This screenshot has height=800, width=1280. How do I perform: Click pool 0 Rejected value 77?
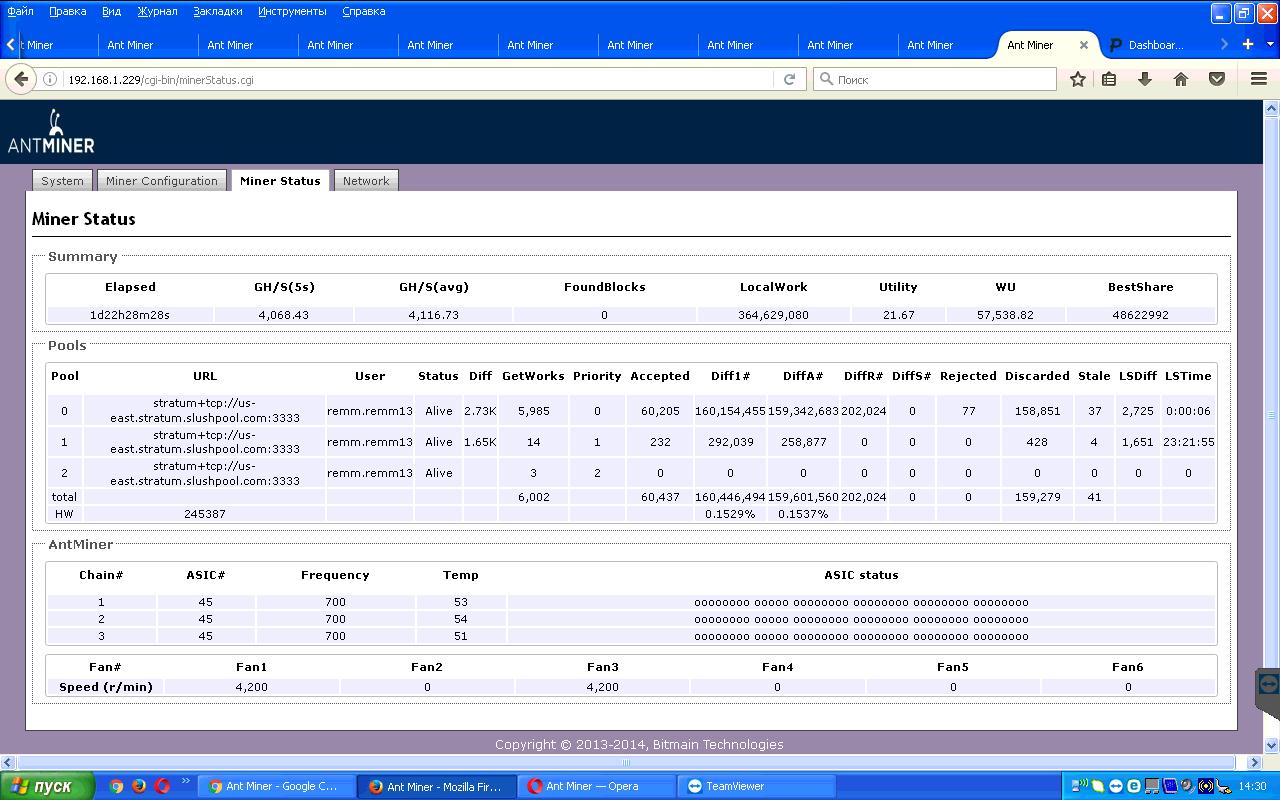coord(968,411)
